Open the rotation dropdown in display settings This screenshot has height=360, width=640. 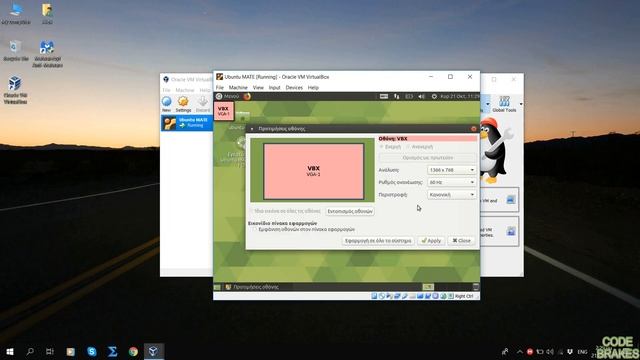pyautogui.click(x=451, y=195)
